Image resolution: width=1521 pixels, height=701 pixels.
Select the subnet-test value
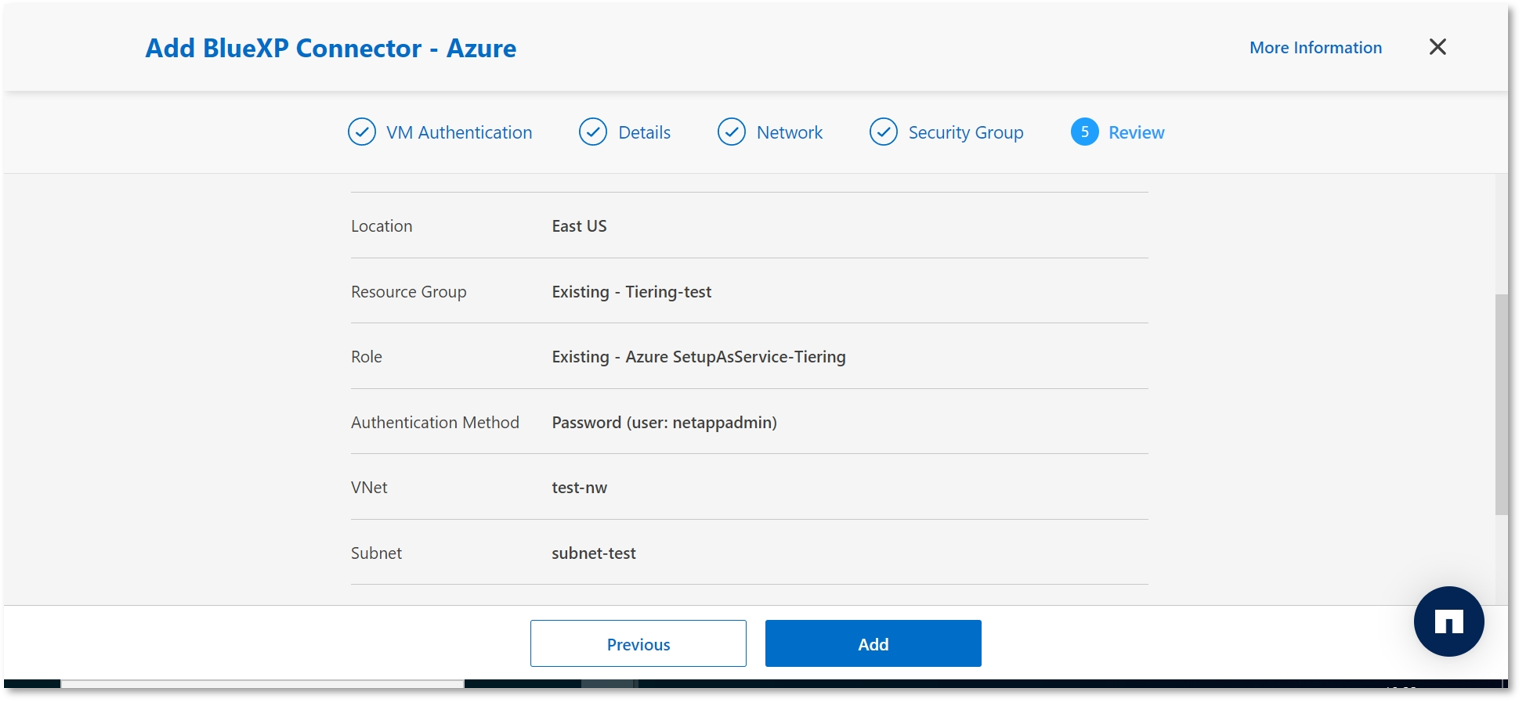pyautogui.click(x=594, y=553)
